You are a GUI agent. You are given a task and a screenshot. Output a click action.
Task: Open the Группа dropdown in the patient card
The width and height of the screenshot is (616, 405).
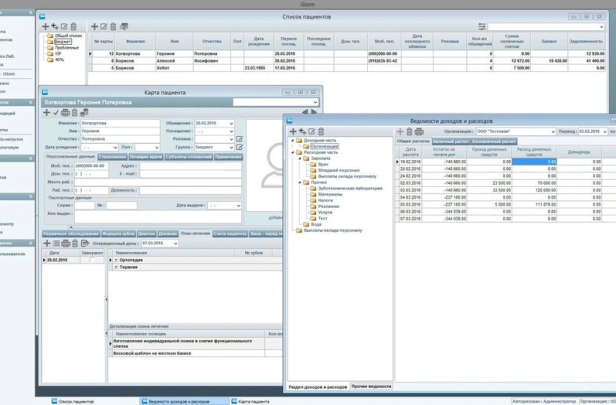point(230,145)
